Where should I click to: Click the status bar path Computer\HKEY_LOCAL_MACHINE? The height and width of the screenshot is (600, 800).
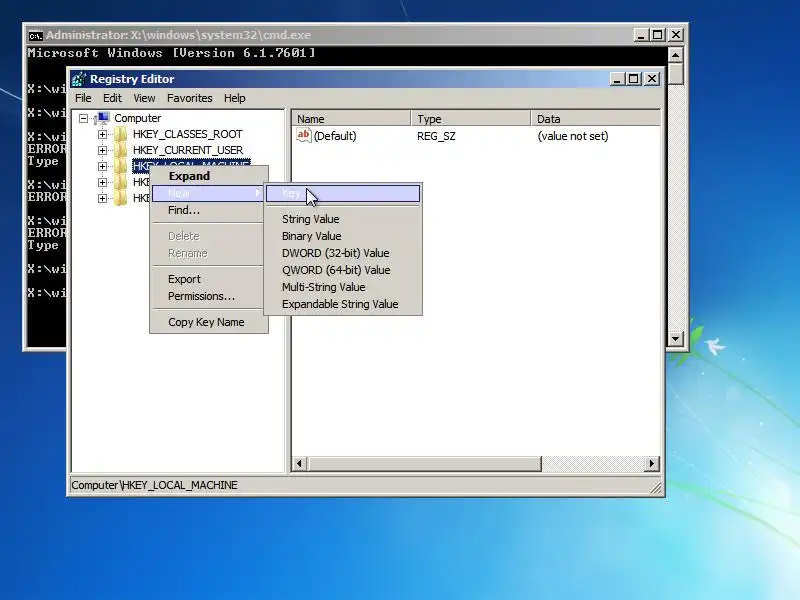coord(155,485)
